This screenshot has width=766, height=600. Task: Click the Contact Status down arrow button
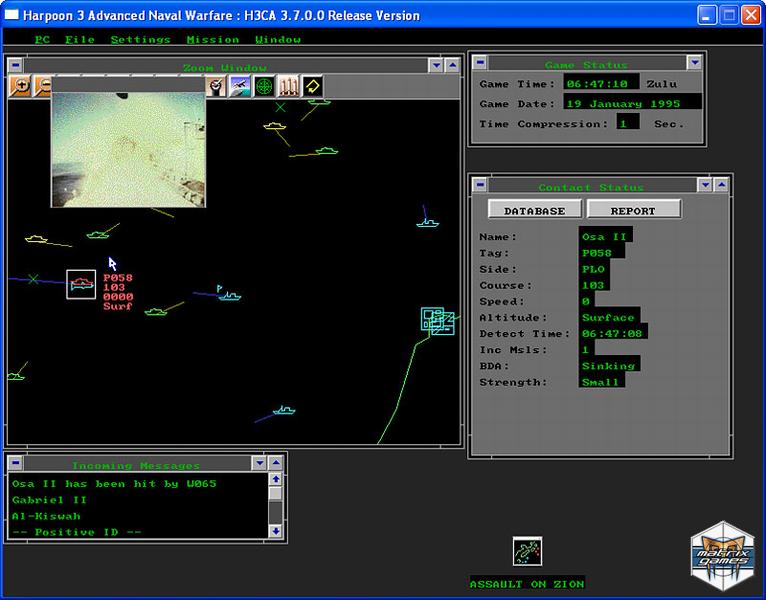point(706,186)
